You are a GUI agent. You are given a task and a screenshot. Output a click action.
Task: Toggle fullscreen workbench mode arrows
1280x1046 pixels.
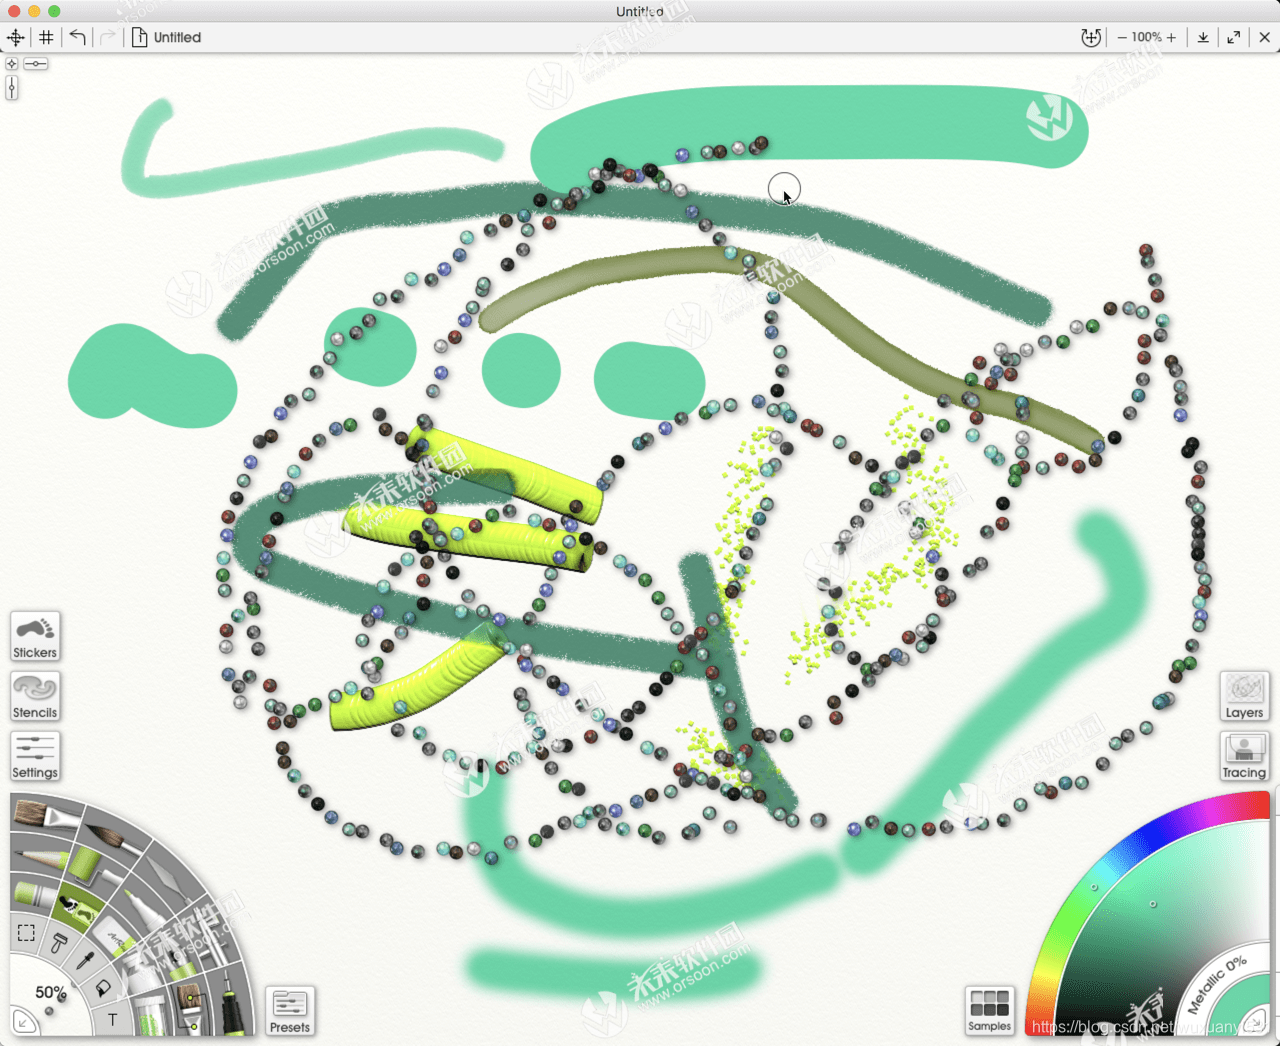1234,37
